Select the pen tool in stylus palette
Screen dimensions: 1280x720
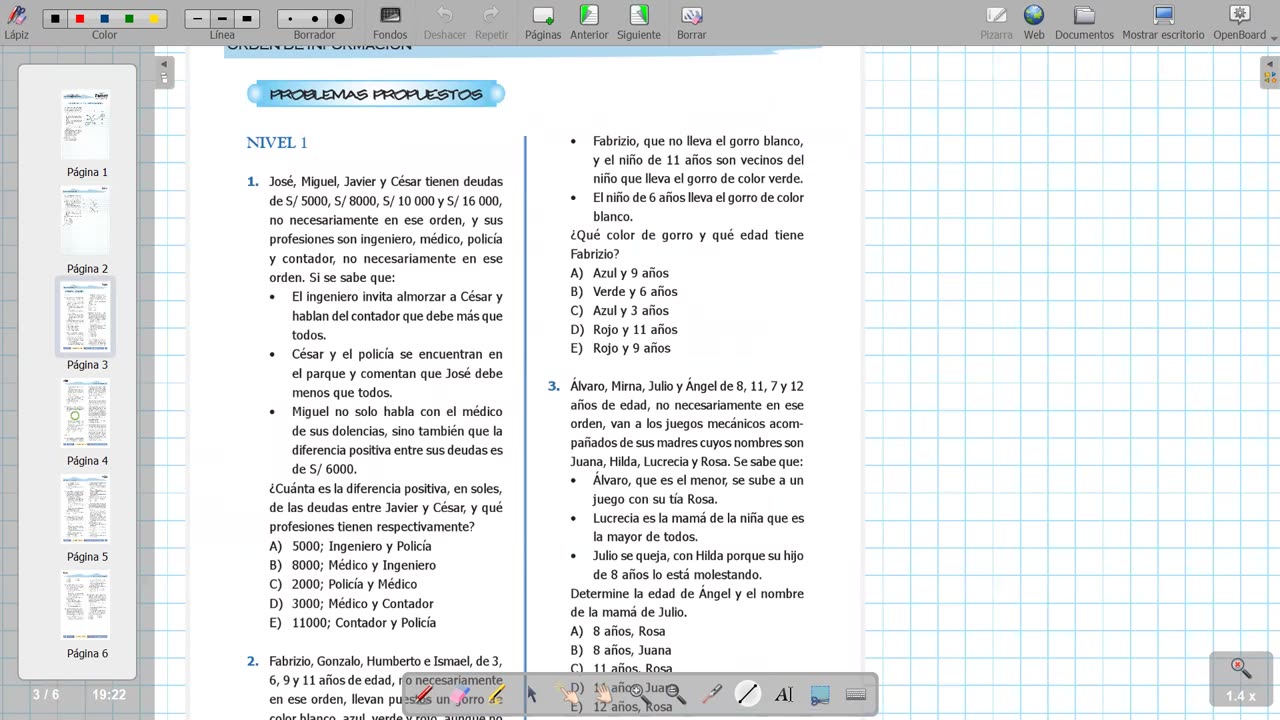tap(423, 694)
